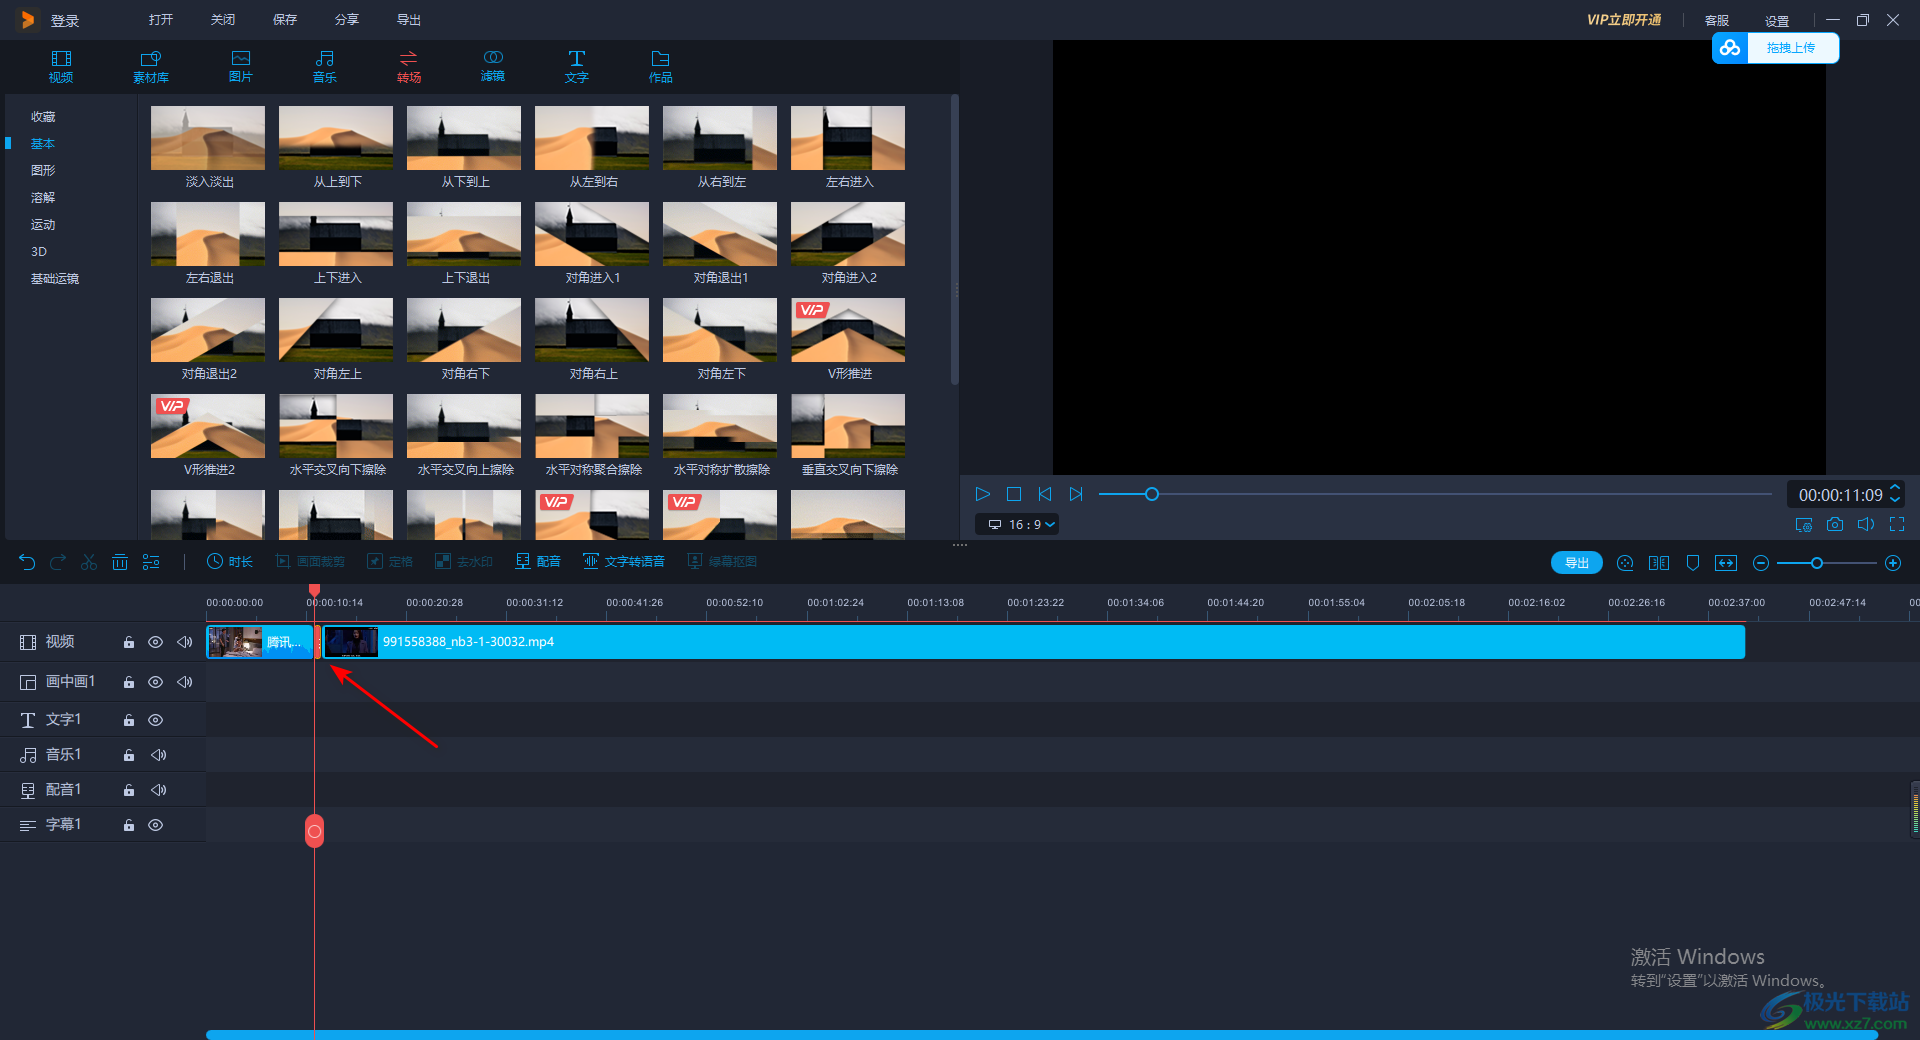
Task: Click the 文字转语音 text-to-speech tool
Action: [624, 562]
